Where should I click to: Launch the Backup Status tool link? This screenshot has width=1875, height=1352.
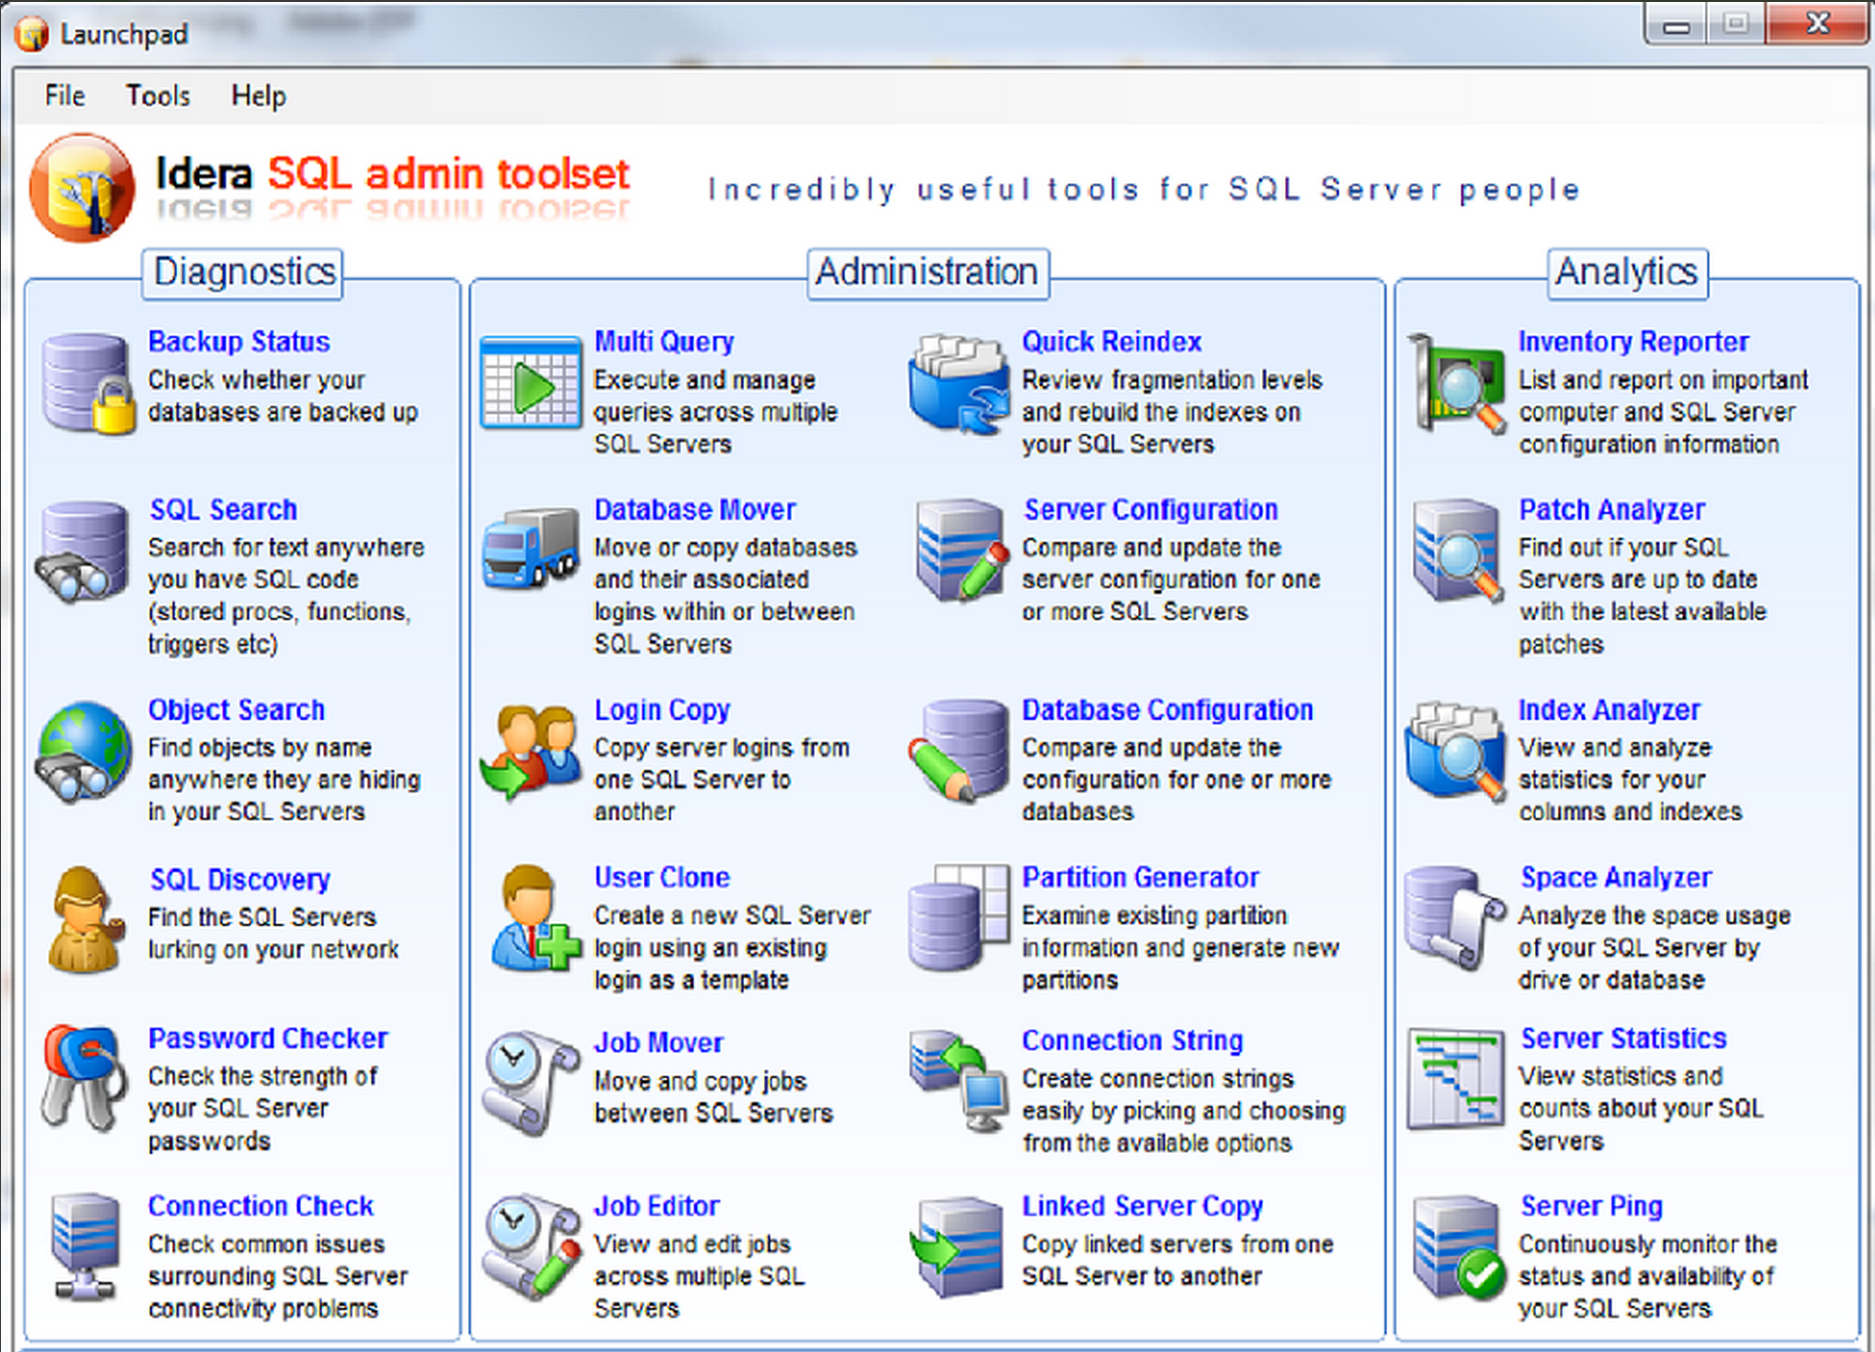239,342
